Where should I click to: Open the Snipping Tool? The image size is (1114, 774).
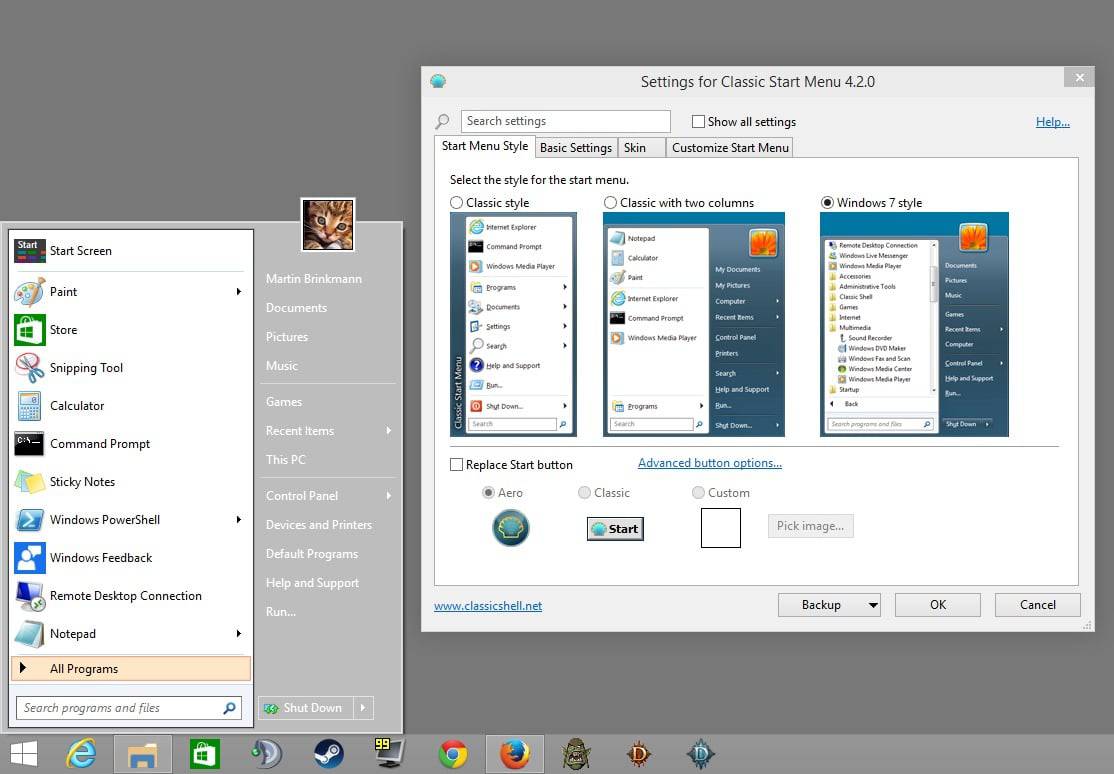coord(86,367)
